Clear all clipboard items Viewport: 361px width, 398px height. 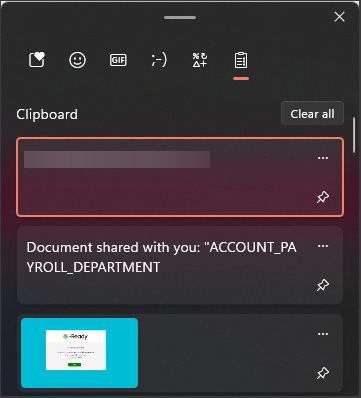[x=312, y=114]
